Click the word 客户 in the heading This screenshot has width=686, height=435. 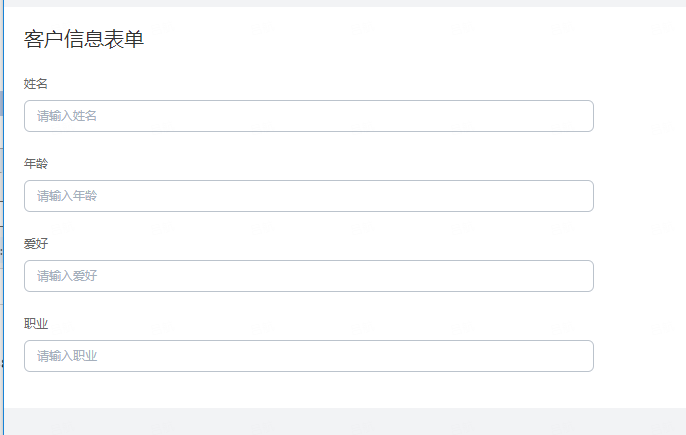pos(44,39)
